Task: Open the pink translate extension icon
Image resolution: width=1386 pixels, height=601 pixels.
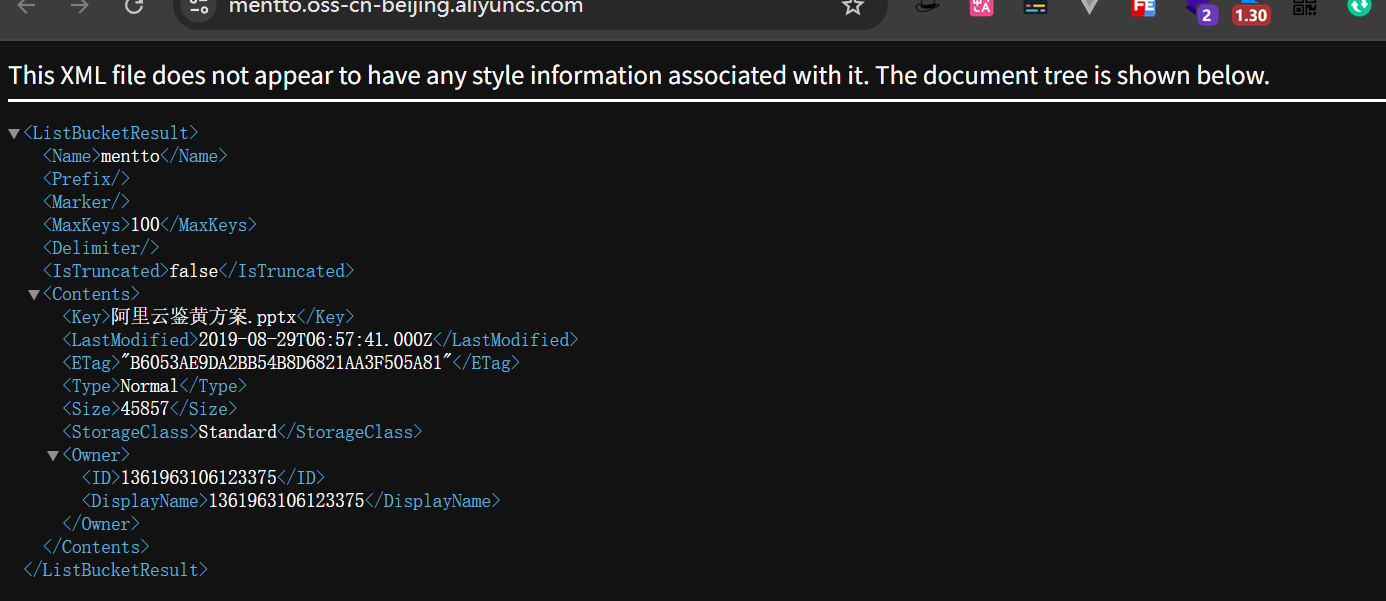Action: (982, 7)
